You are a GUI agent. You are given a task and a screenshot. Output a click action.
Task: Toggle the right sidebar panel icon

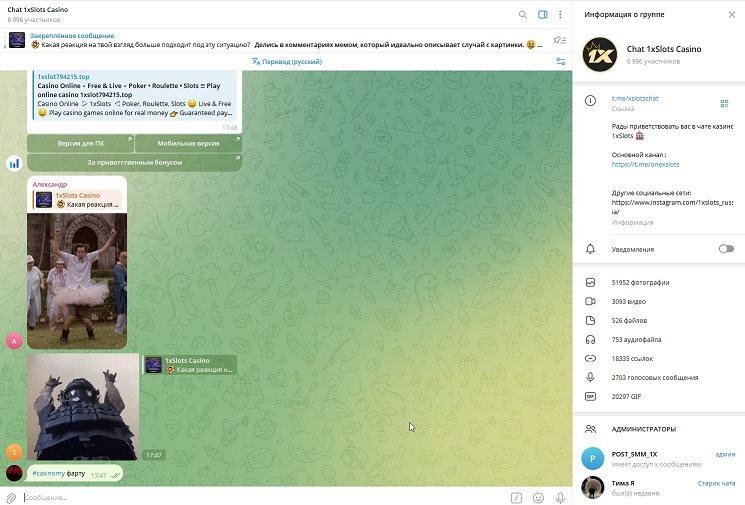(x=543, y=15)
